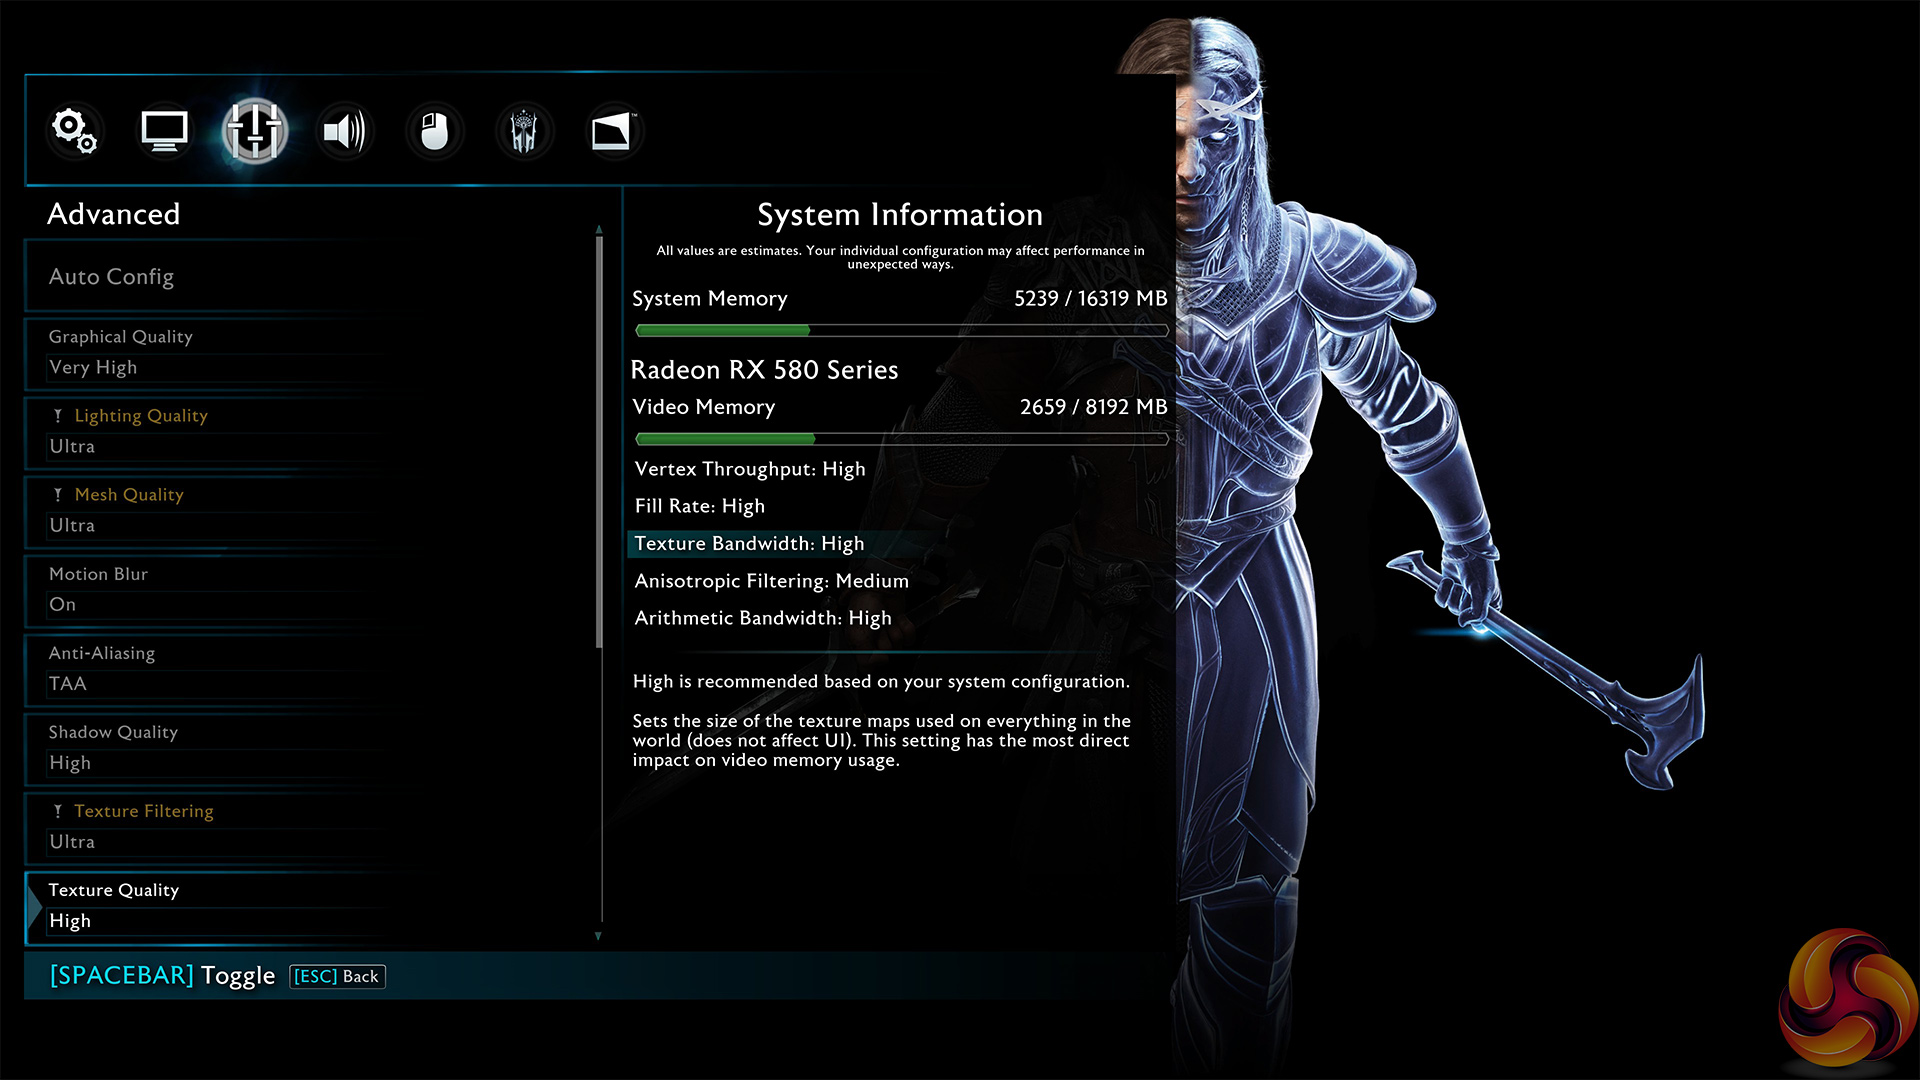Open the general settings gears icon
This screenshot has width=1920, height=1080.
75,131
